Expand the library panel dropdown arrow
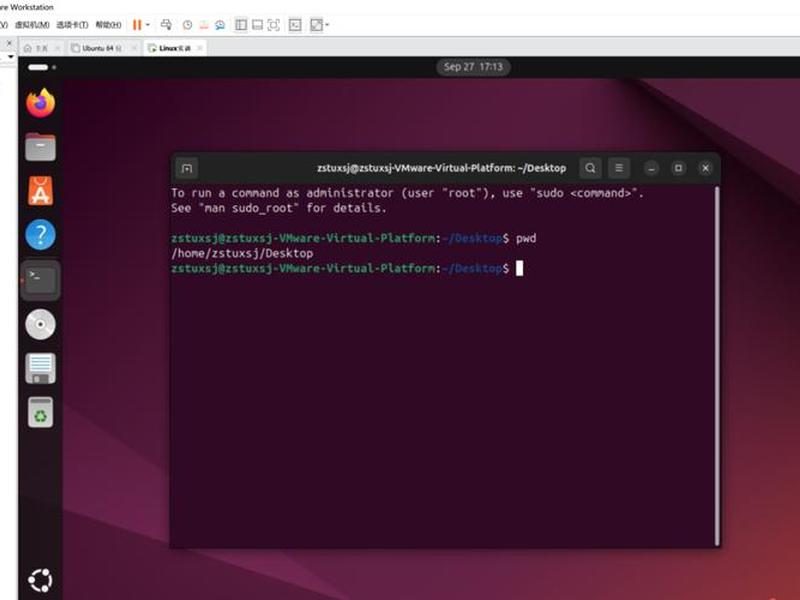The width and height of the screenshot is (800, 600). pyautogui.click(x=10, y=56)
